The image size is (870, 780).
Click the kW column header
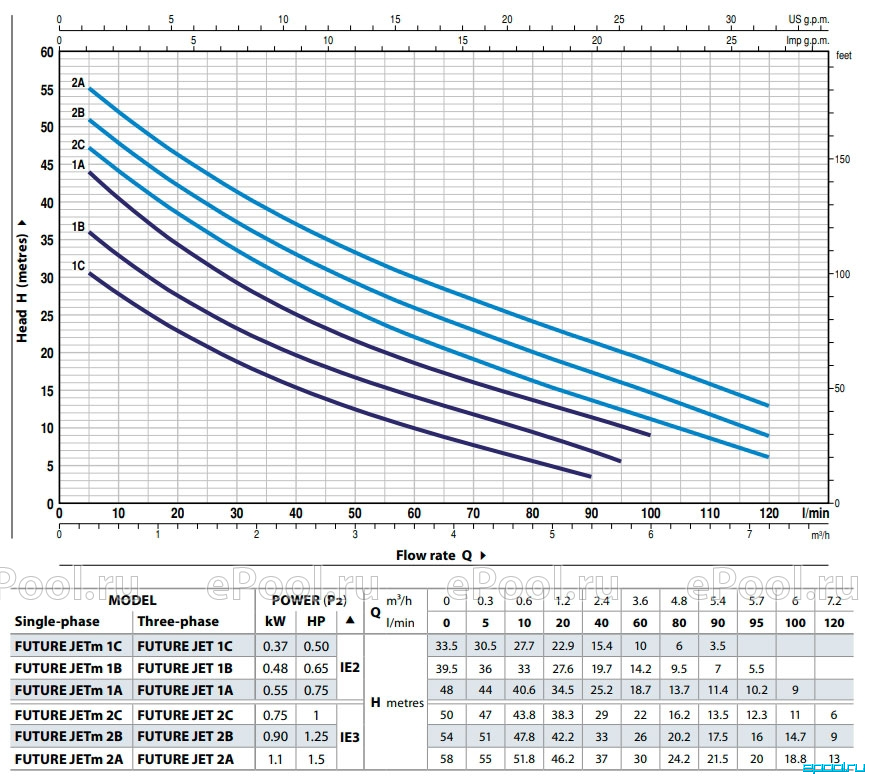click(275, 621)
